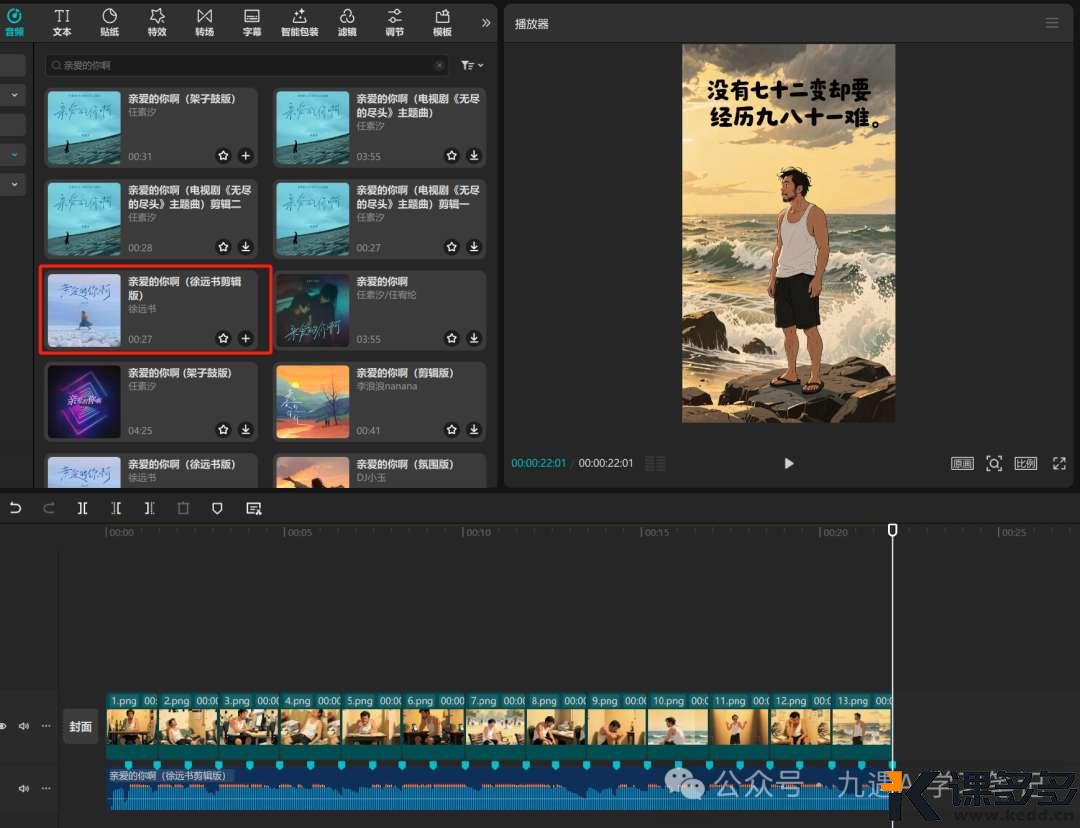Download the 03:55 任素汐/任宥纶 song
Viewport: 1080px width, 828px height.
[x=474, y=339]
